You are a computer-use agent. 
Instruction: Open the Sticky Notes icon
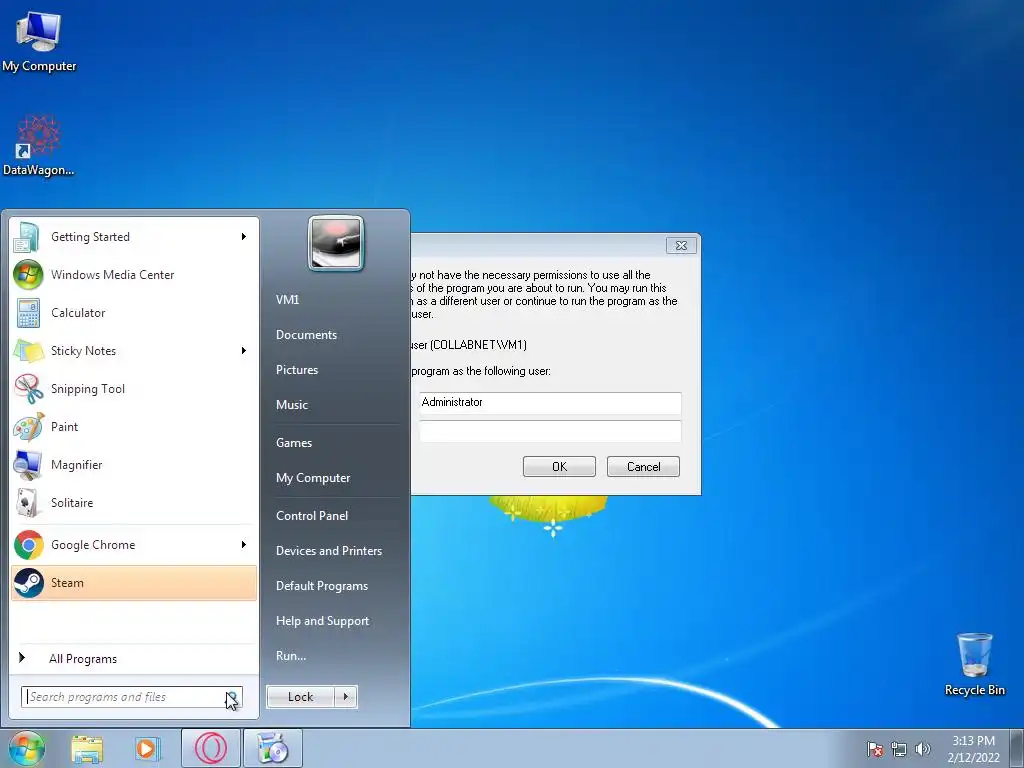(28, 351)
